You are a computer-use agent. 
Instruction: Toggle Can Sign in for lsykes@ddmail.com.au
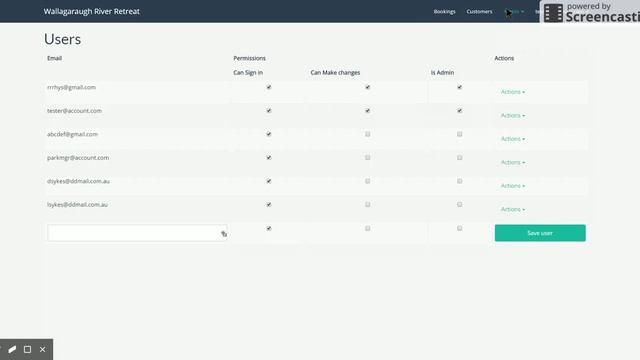coord(269,204)
